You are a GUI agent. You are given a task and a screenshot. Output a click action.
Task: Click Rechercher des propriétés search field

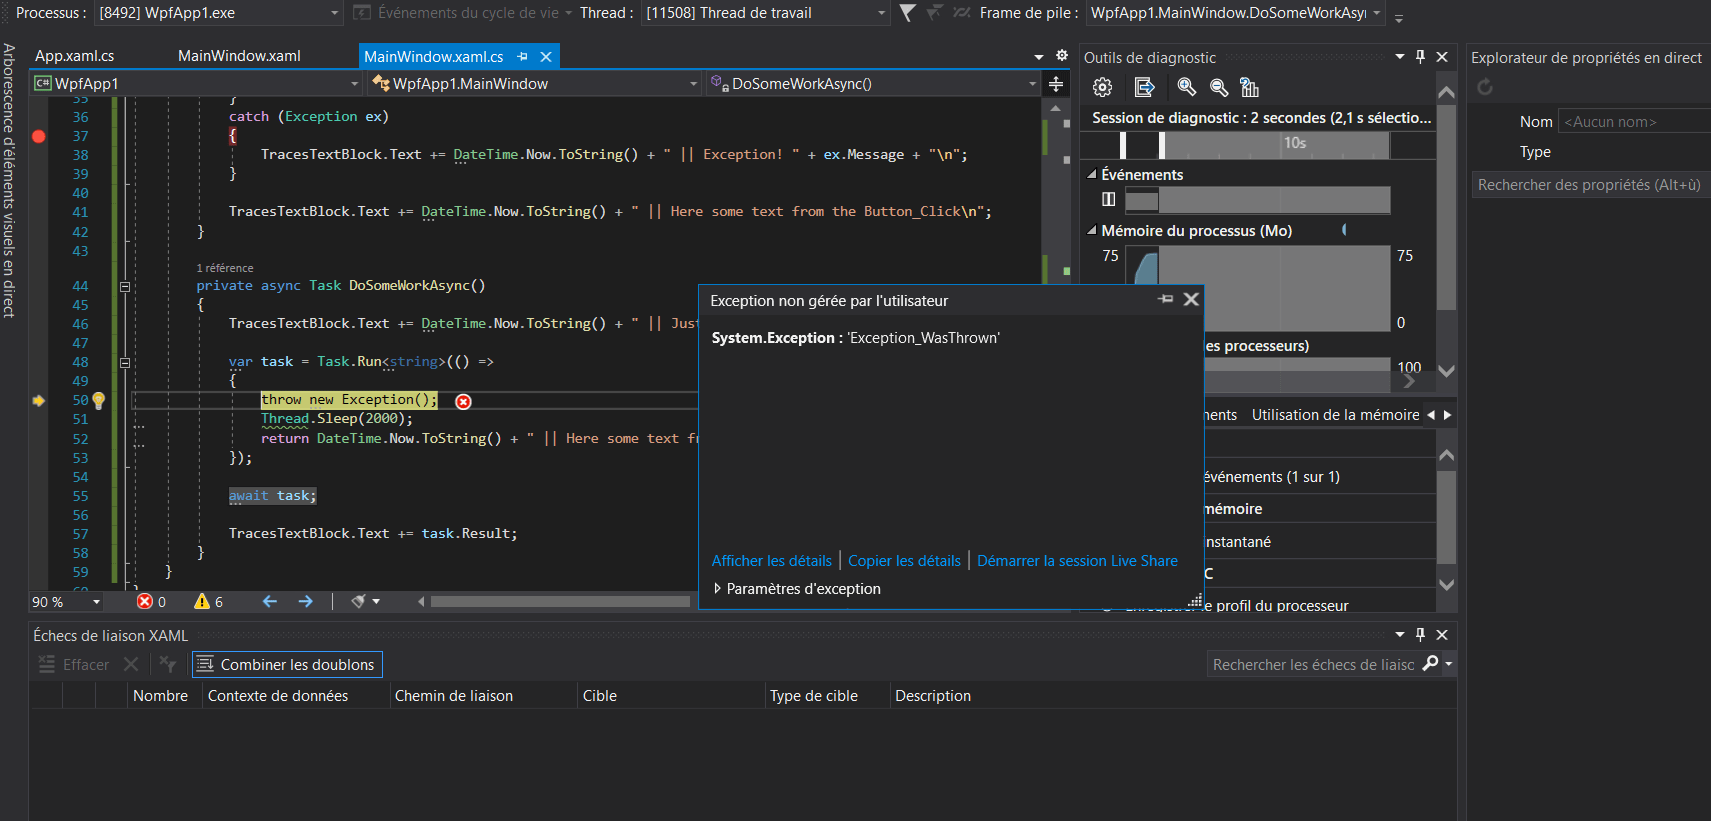click(x=1590, y=185)
